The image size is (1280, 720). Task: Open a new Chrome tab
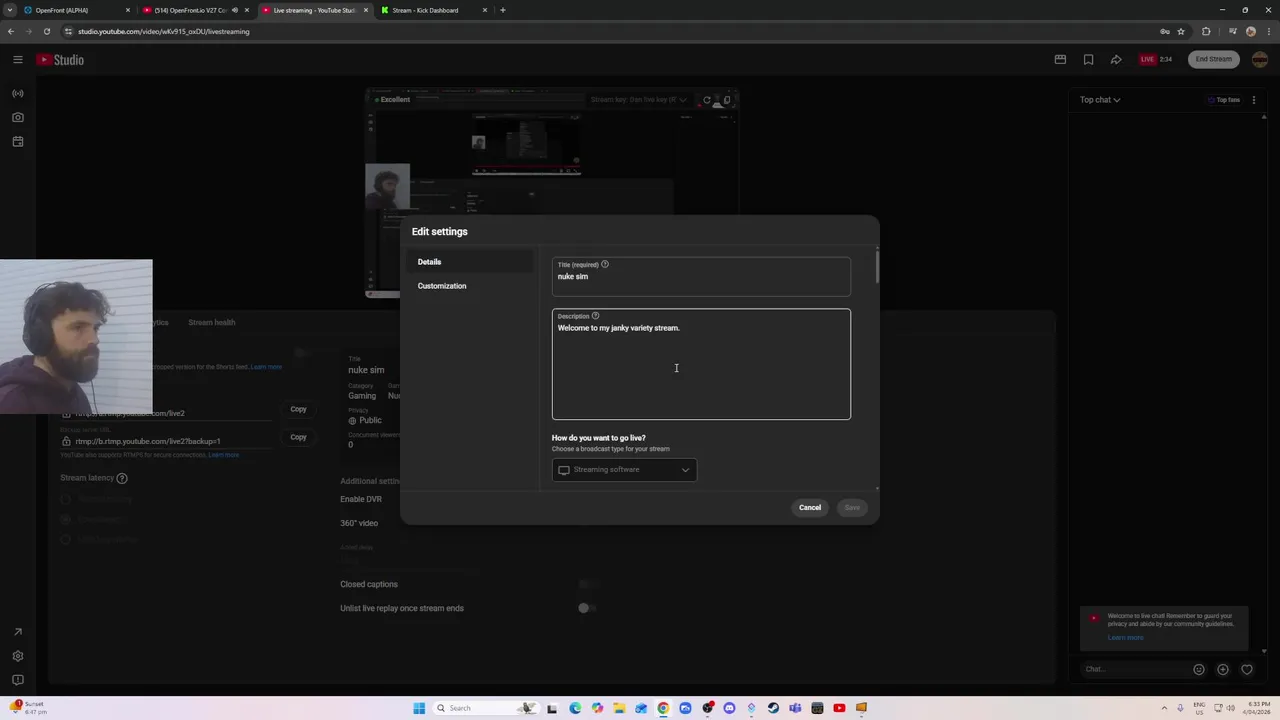(x=503, y=10)
